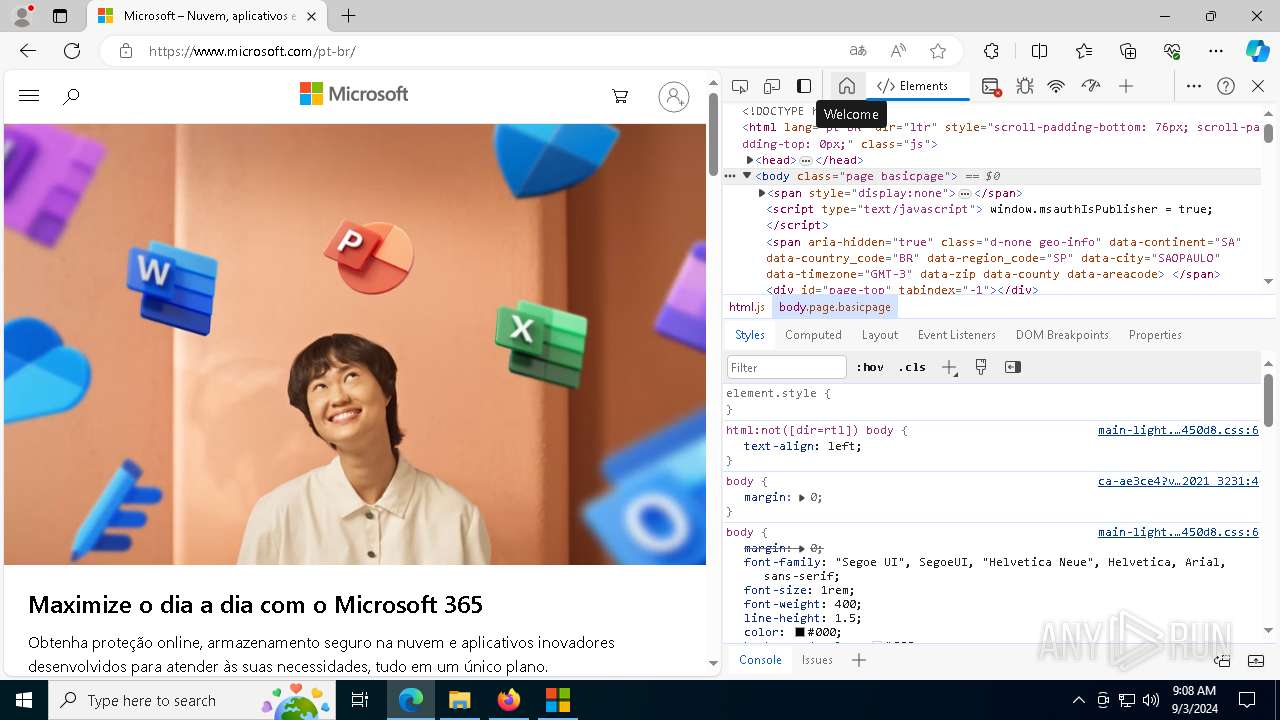Open the Console tool icon with error badge
Viewport: 1280px width, 720px height.
pyautogui.click(x=991, y=87)
